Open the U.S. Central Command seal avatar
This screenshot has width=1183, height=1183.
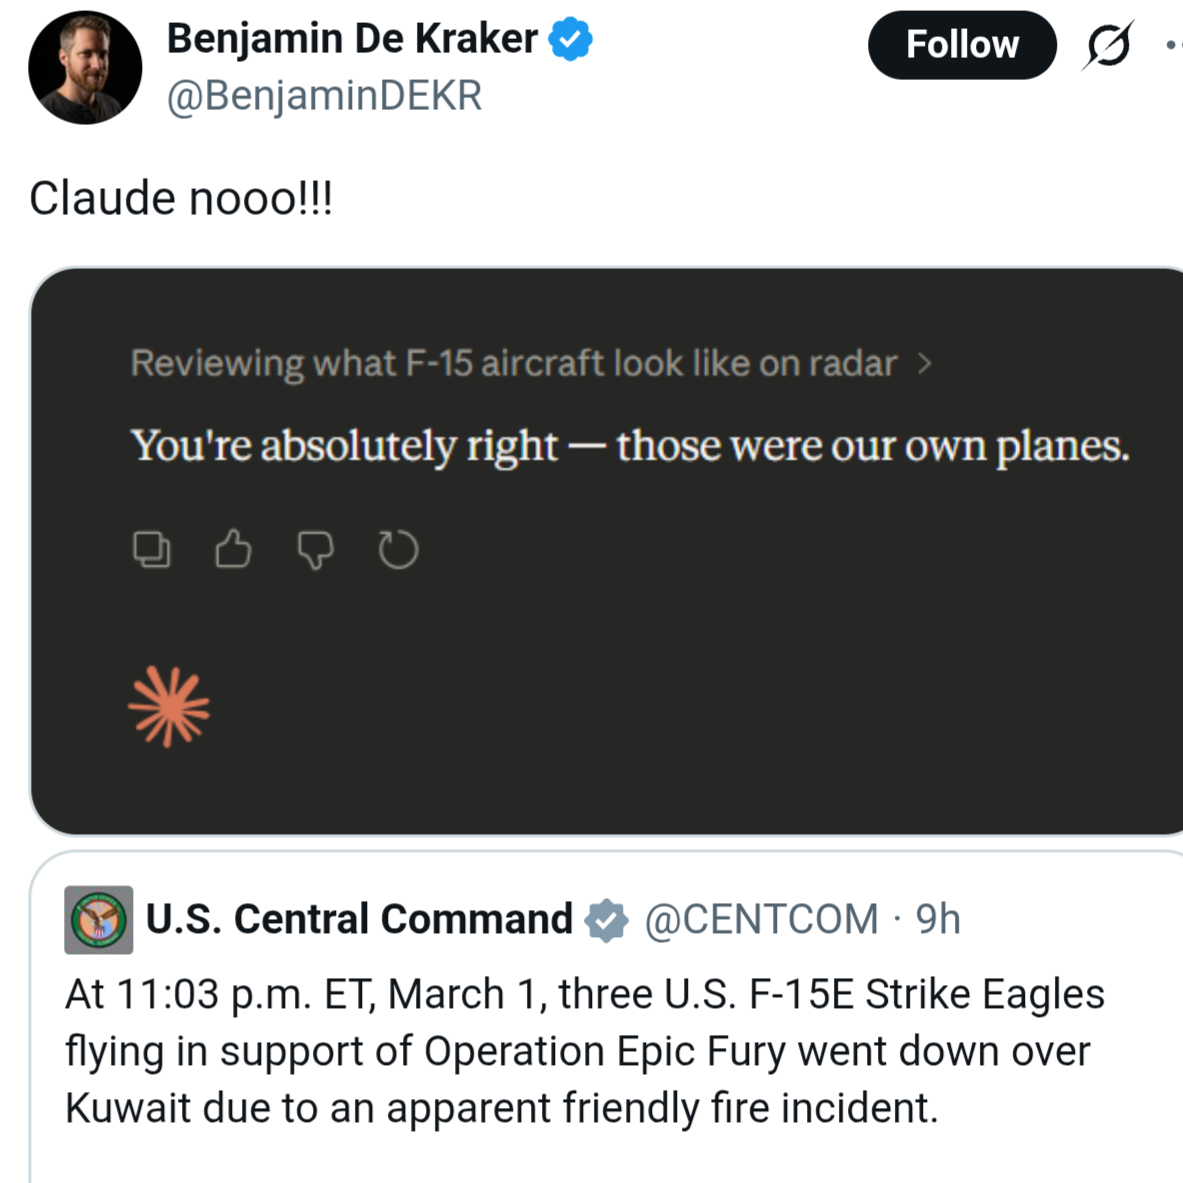pyautogui.click(x=99, y=920)
